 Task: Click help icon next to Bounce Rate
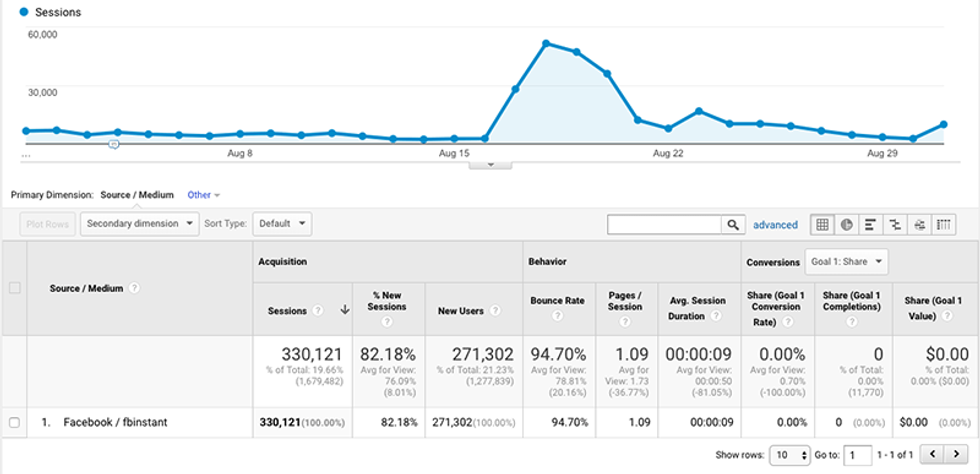point(556,316)
